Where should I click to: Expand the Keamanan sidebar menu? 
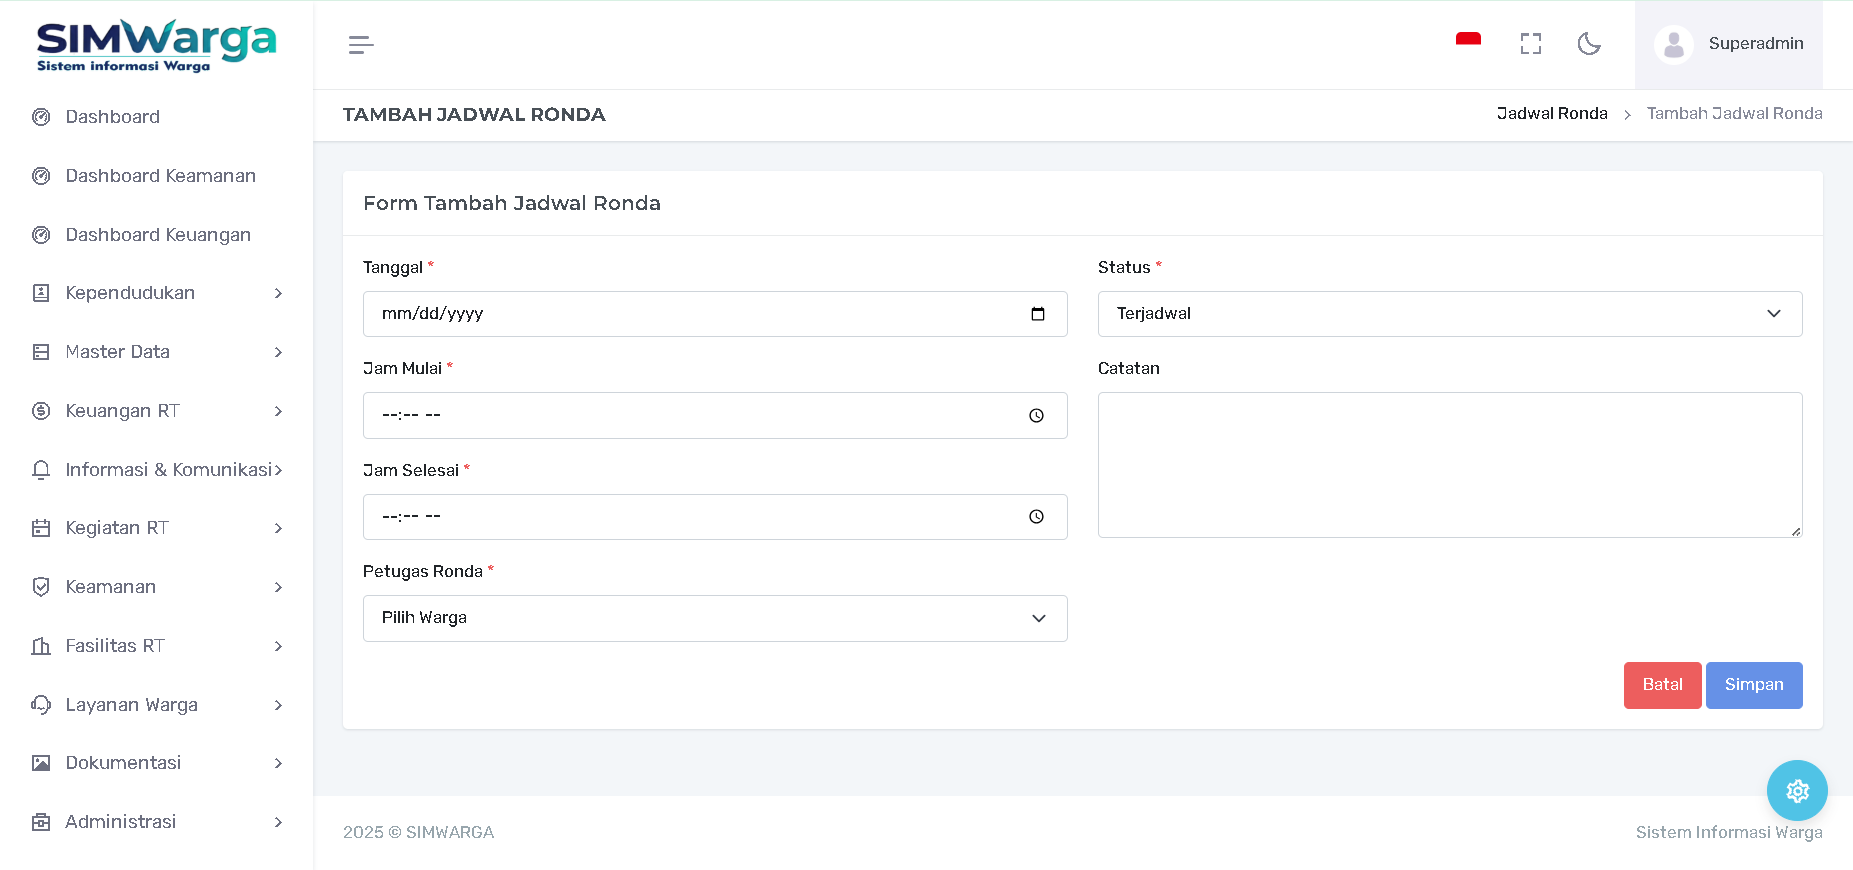156,587
